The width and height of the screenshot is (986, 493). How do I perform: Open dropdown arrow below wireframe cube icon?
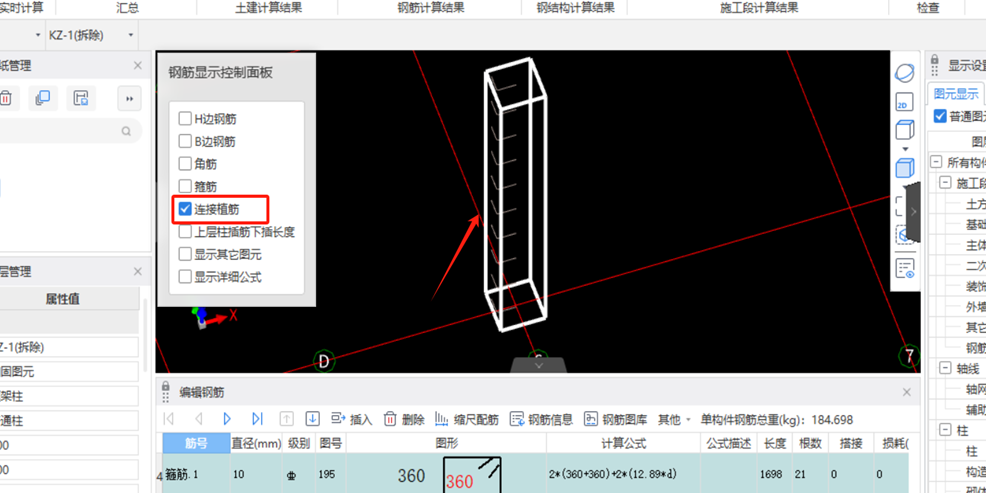(x=905, y=149)
